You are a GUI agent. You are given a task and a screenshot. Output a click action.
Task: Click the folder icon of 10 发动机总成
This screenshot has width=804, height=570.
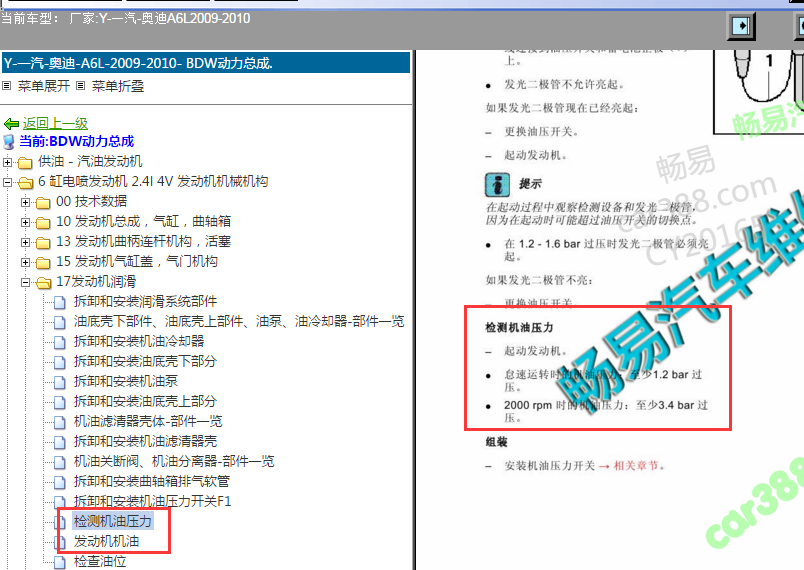click(x=43, y=222)
